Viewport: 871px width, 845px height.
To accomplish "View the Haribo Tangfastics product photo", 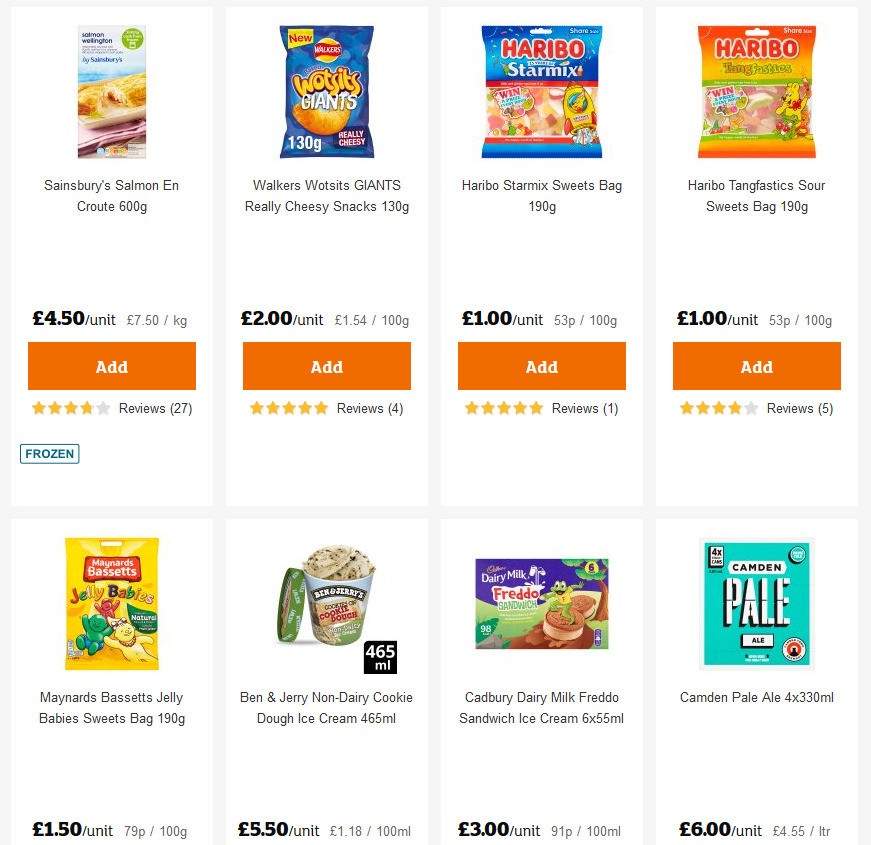I will [x=756, y=90].
